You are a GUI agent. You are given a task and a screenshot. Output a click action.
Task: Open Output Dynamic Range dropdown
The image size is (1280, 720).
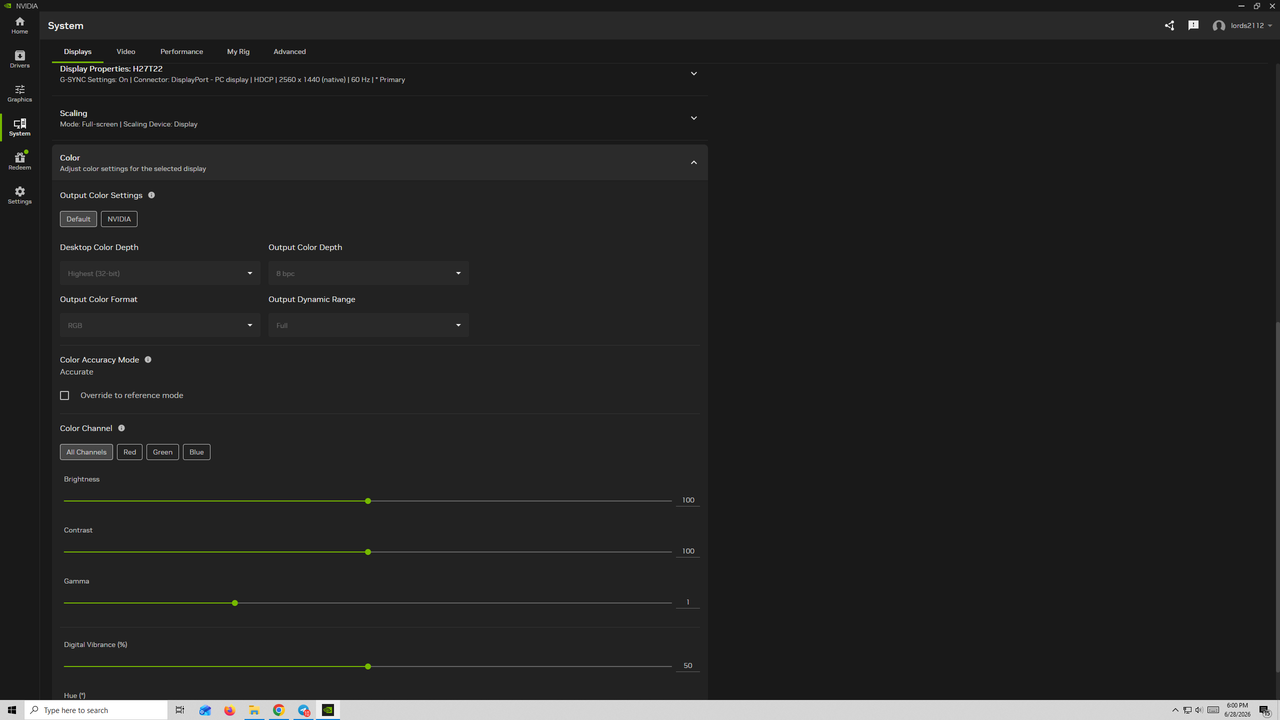(368, 325)
